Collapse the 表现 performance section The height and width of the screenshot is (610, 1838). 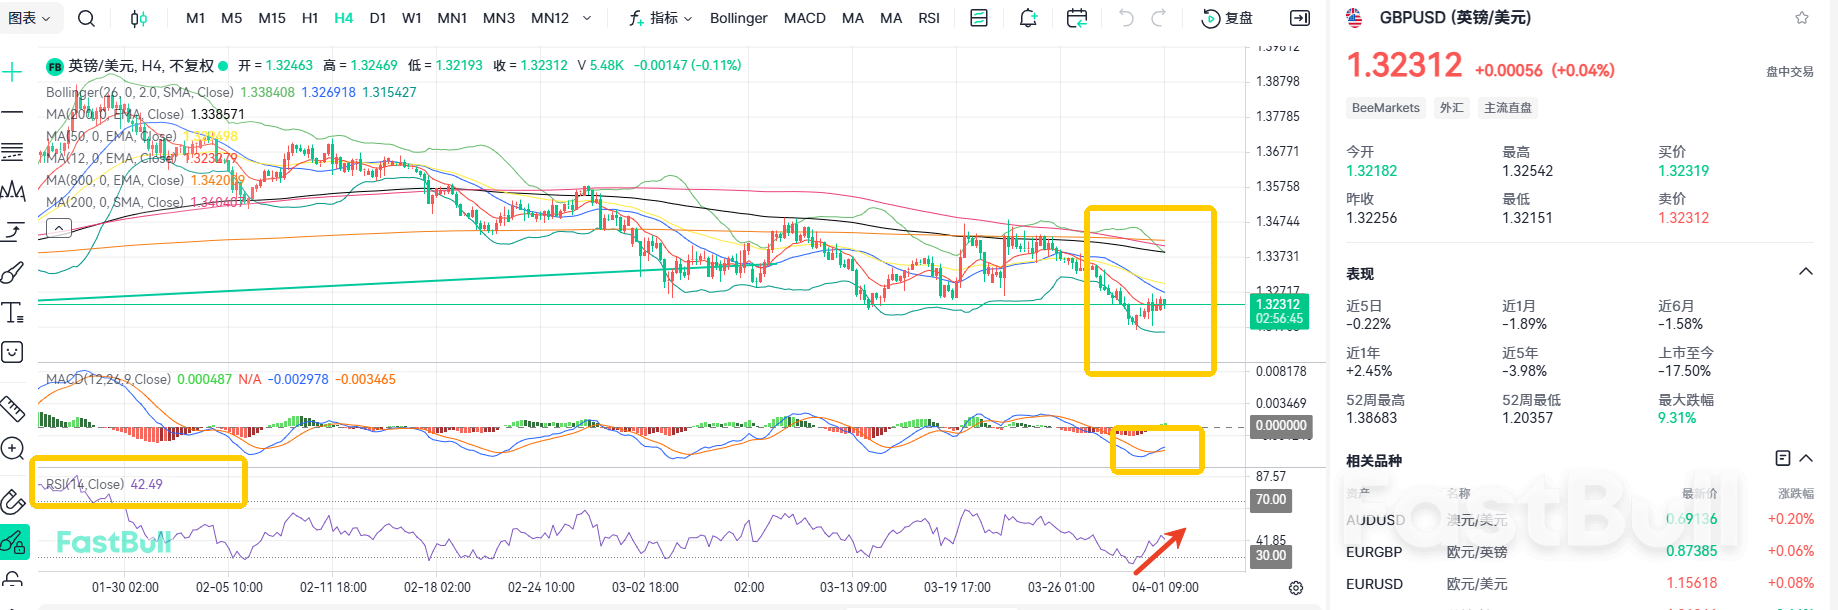coord(1806,272)
